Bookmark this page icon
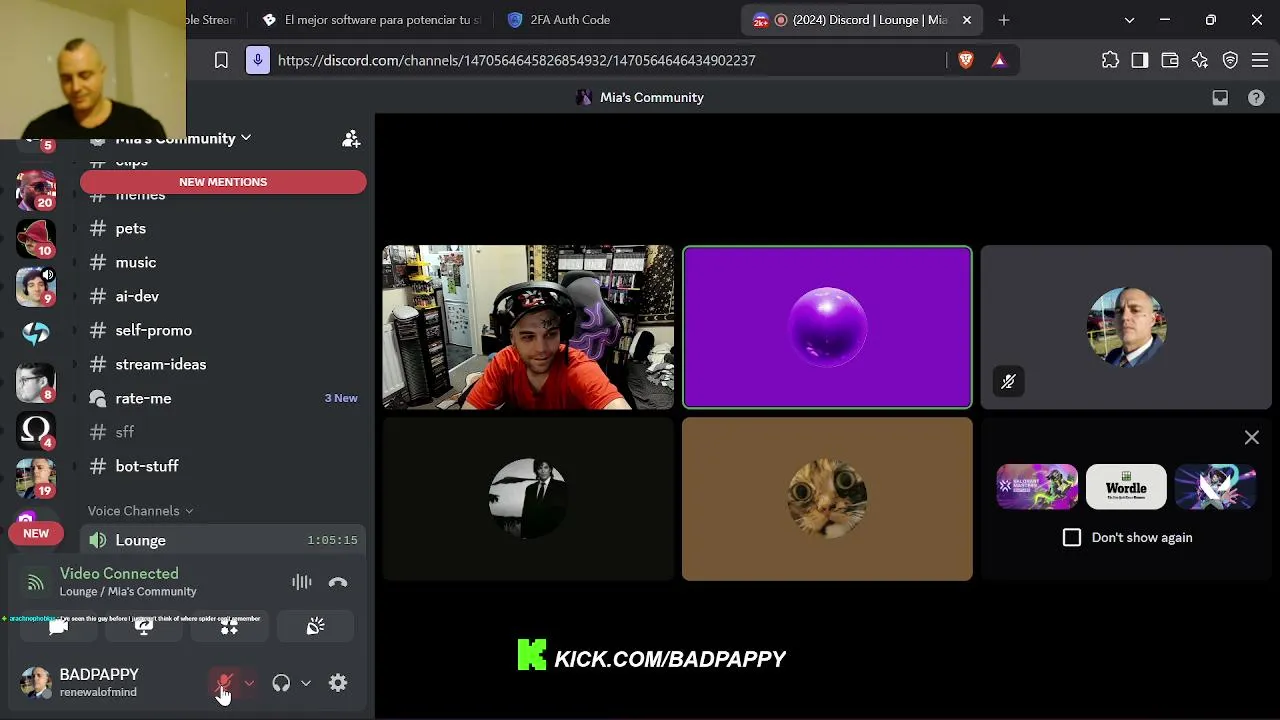The width and height of the screenshot is (1280, 720). point(221,60)
